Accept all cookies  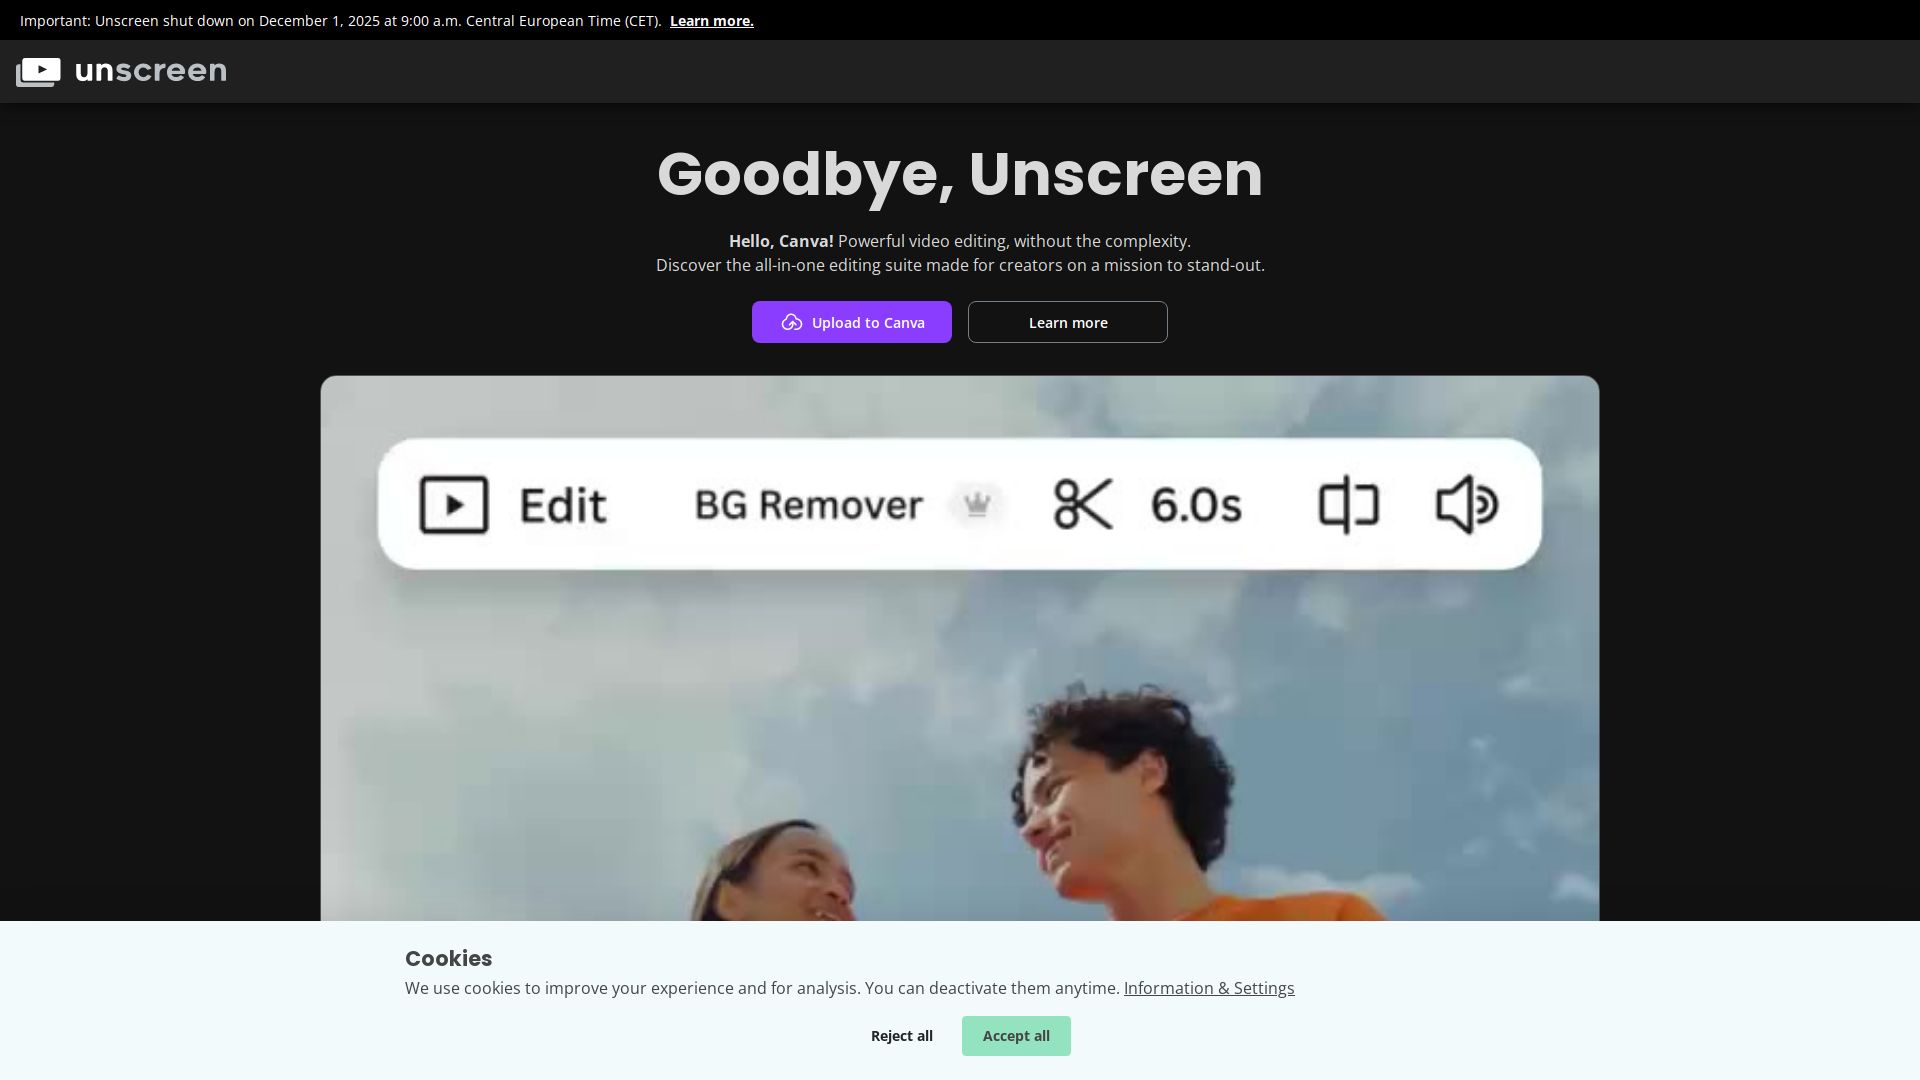click(1016, 1035)
